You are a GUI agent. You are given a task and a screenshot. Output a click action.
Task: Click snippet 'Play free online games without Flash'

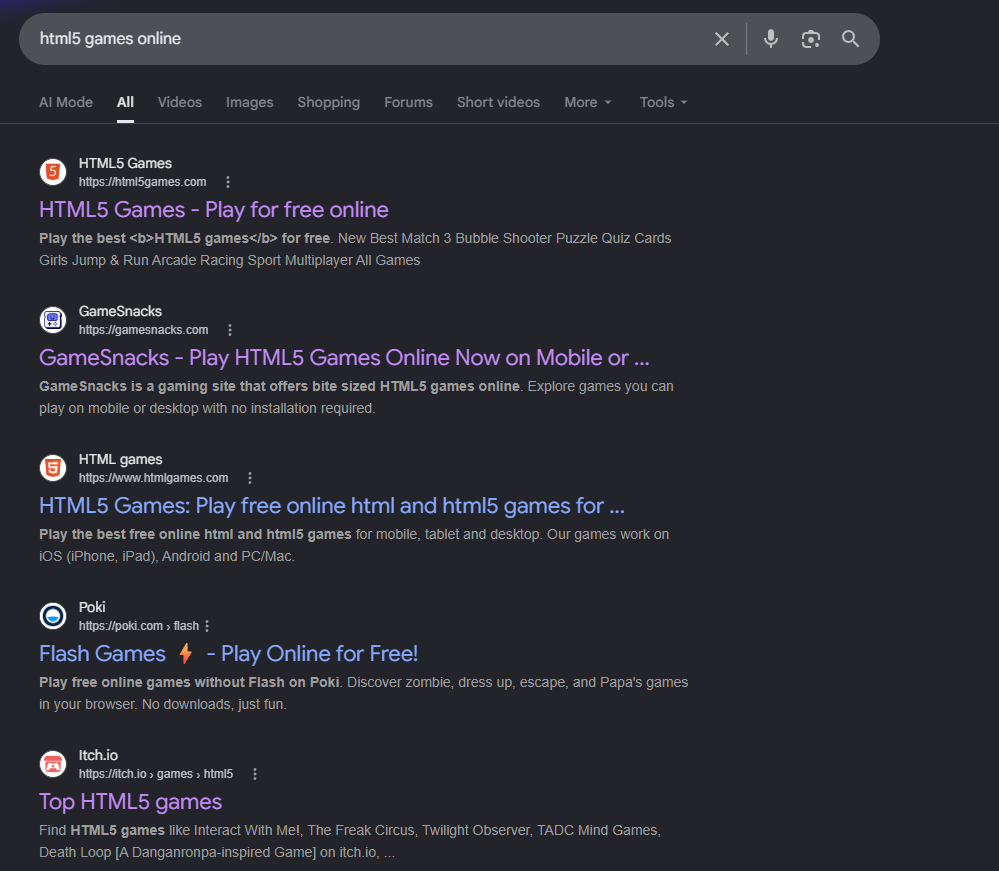(189, 682)
